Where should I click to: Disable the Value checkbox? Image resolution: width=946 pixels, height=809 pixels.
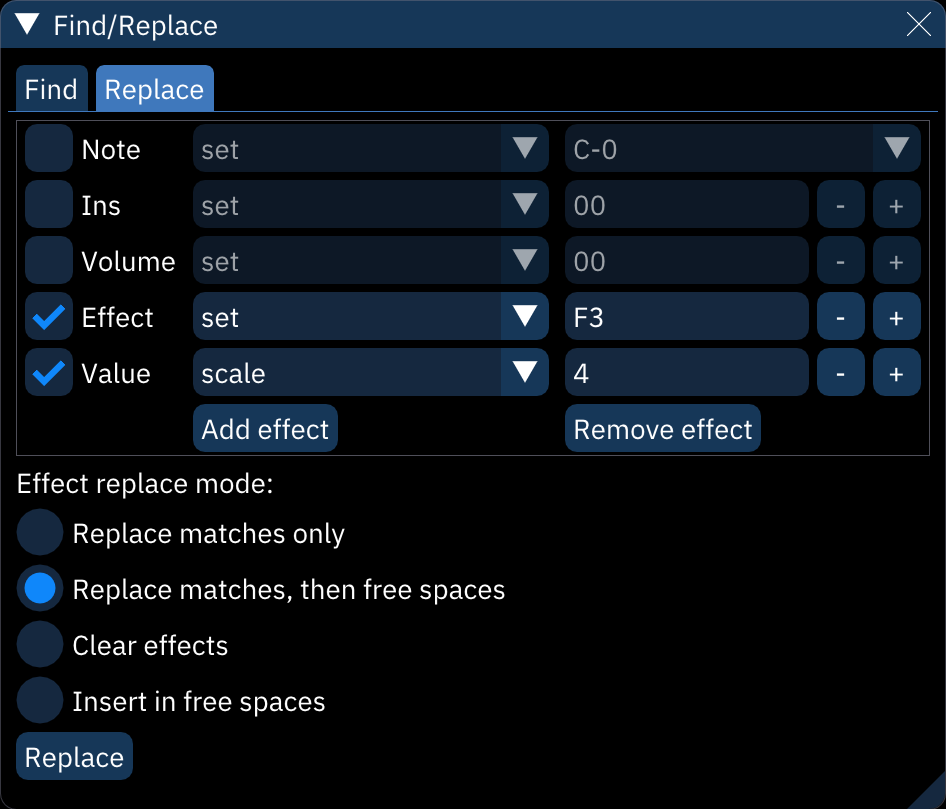click(x=48, y=372)
